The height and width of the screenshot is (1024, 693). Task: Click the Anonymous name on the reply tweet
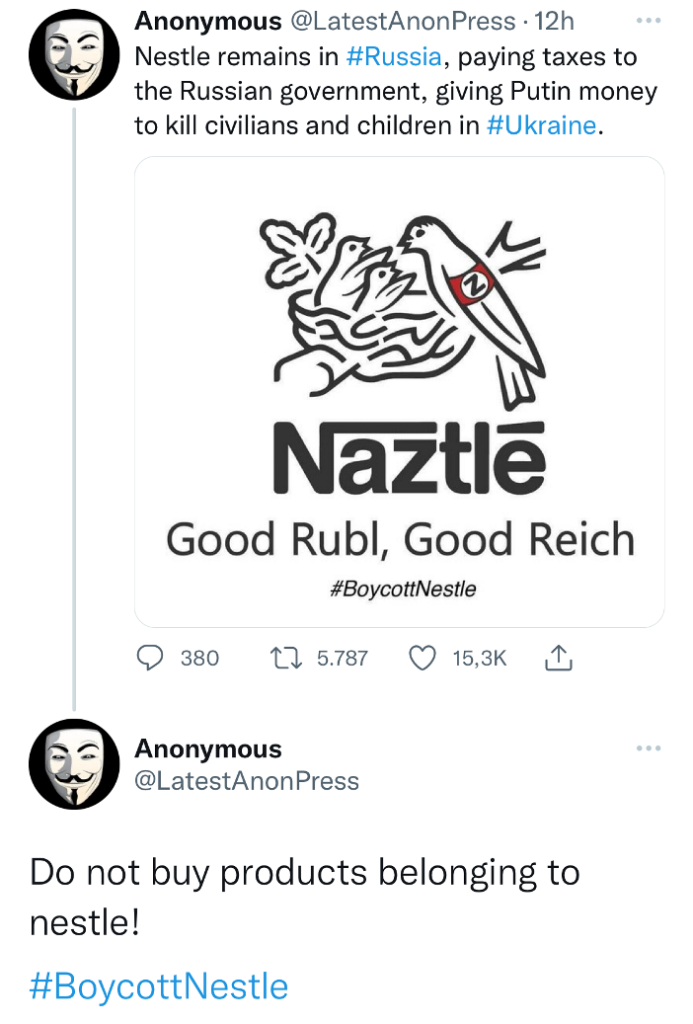[x=208, y=749]
